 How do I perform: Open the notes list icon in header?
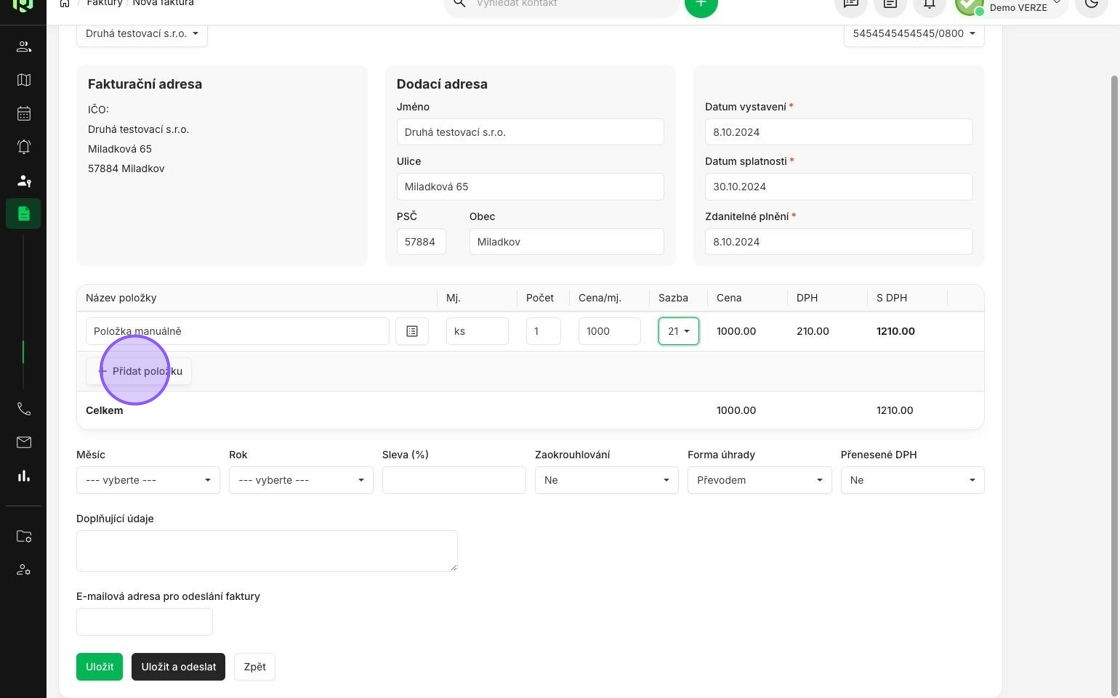[x=890, y=4]
